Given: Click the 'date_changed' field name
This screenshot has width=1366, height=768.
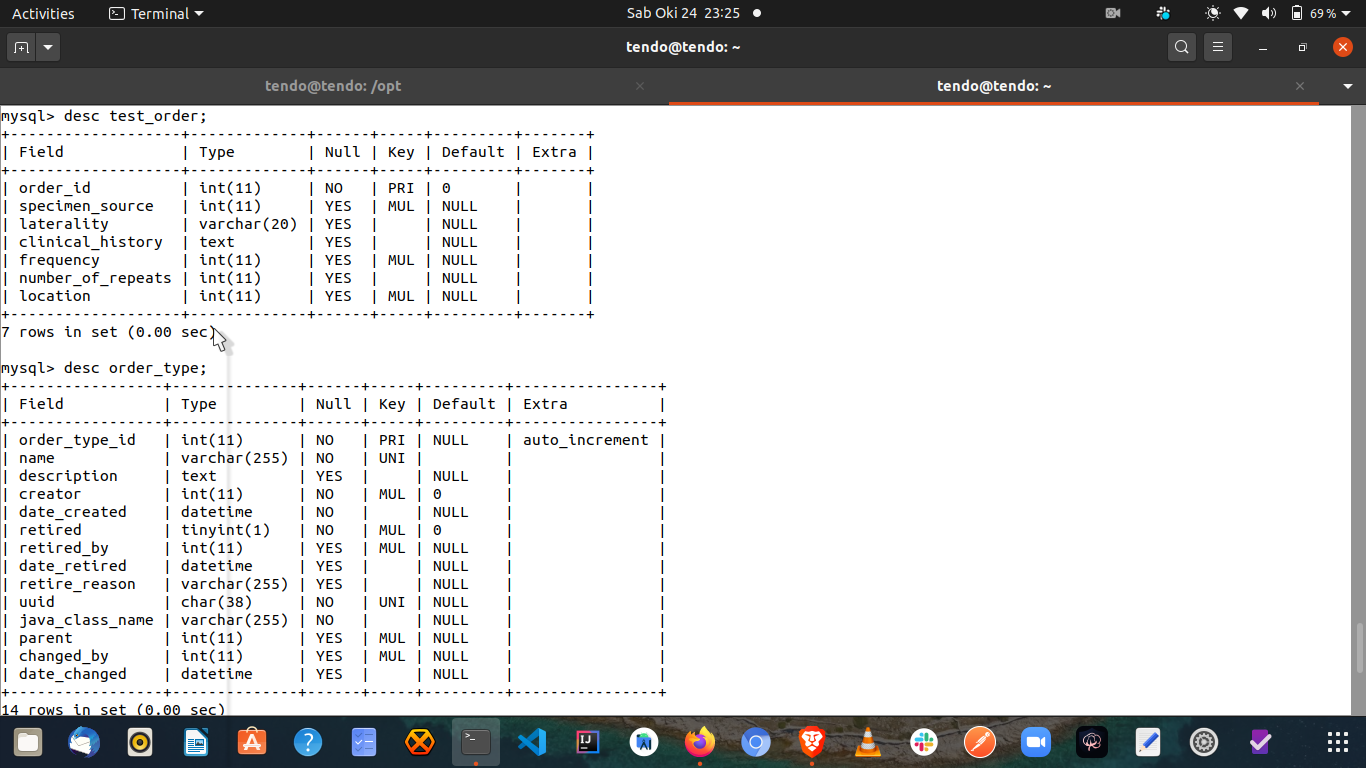Looking at the screenshot, I should pyautogui.click(x=73, y=674).
